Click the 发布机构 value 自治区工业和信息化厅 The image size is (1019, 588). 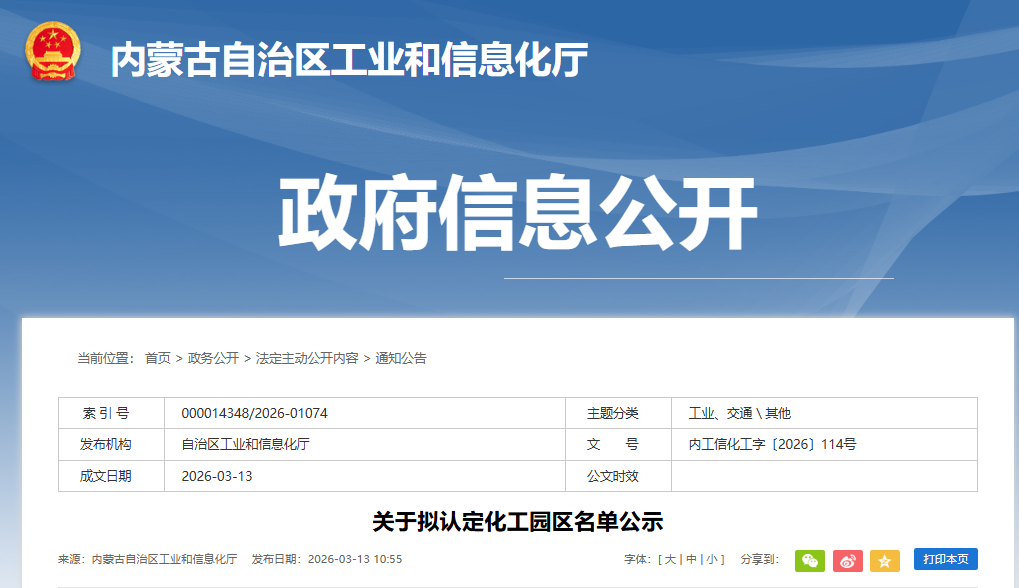[x=245, y=445]
